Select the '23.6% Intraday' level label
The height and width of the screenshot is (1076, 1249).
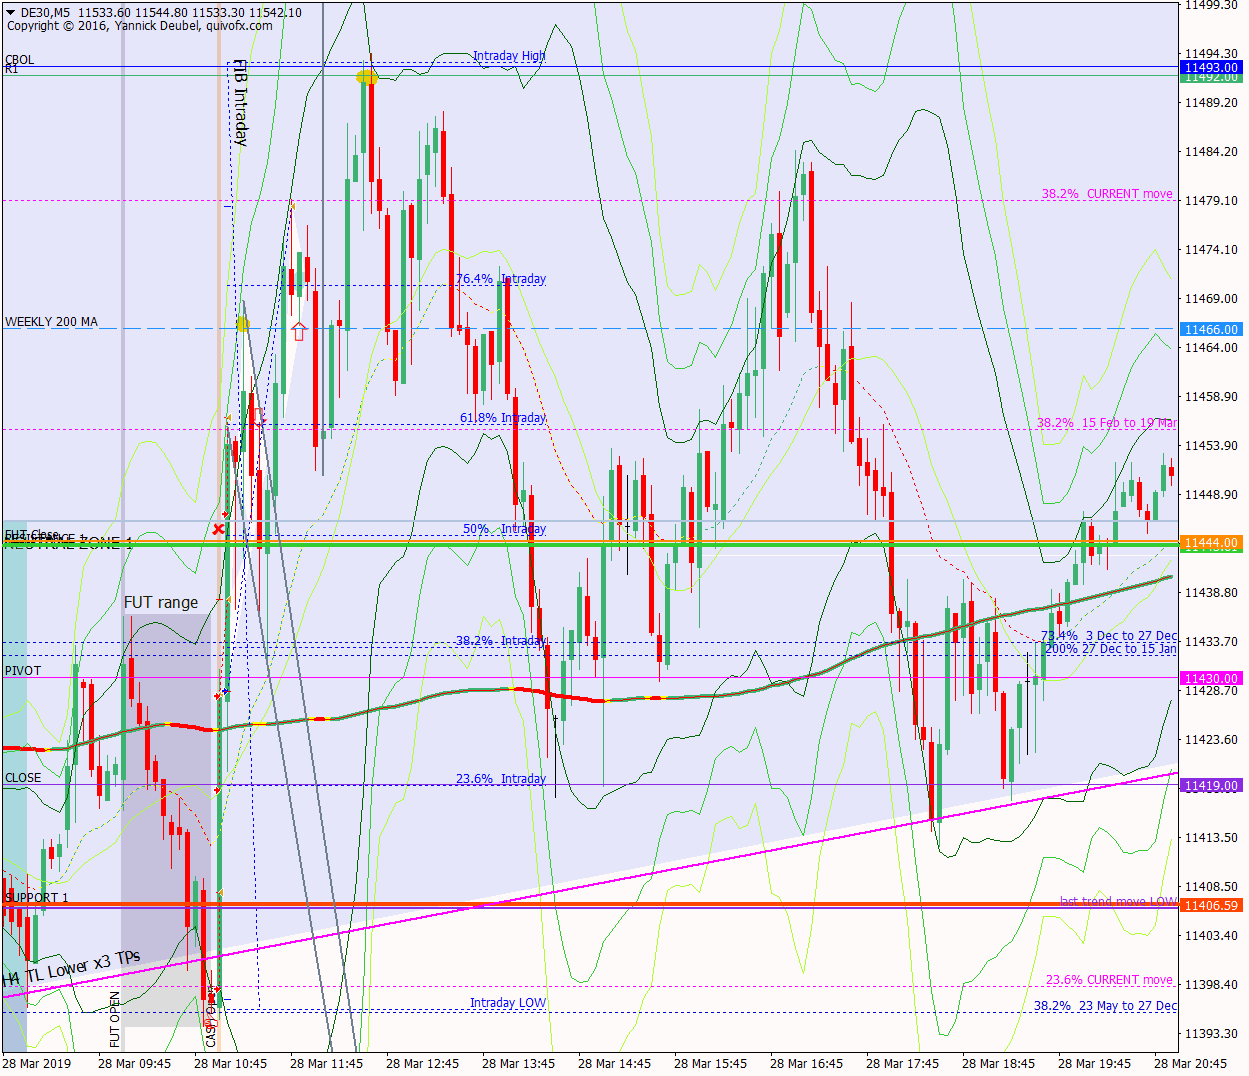pos(501,779)
